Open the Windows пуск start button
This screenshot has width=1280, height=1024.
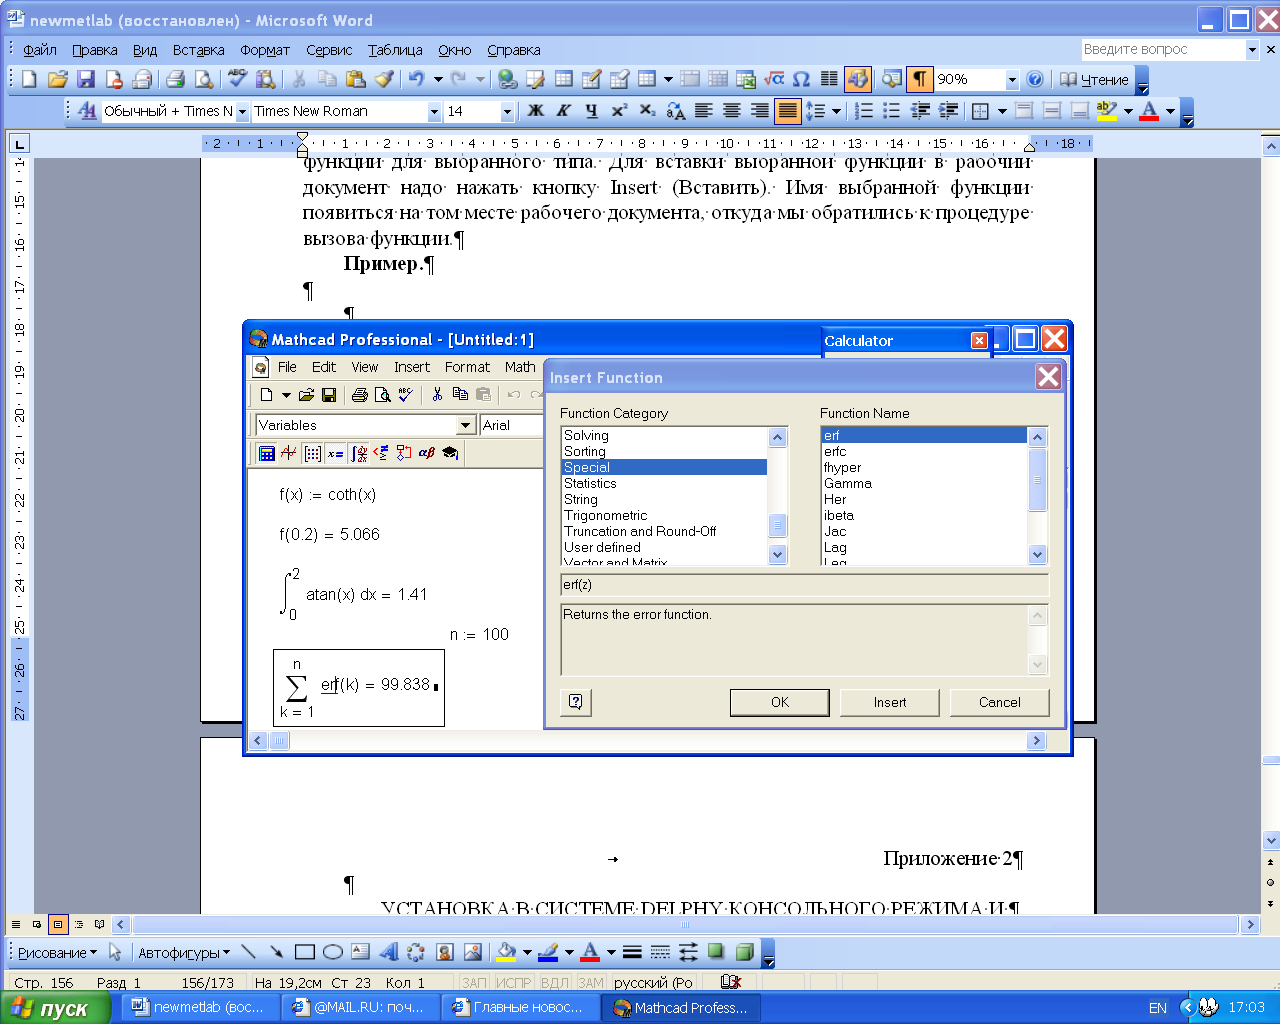[56, 1008]
